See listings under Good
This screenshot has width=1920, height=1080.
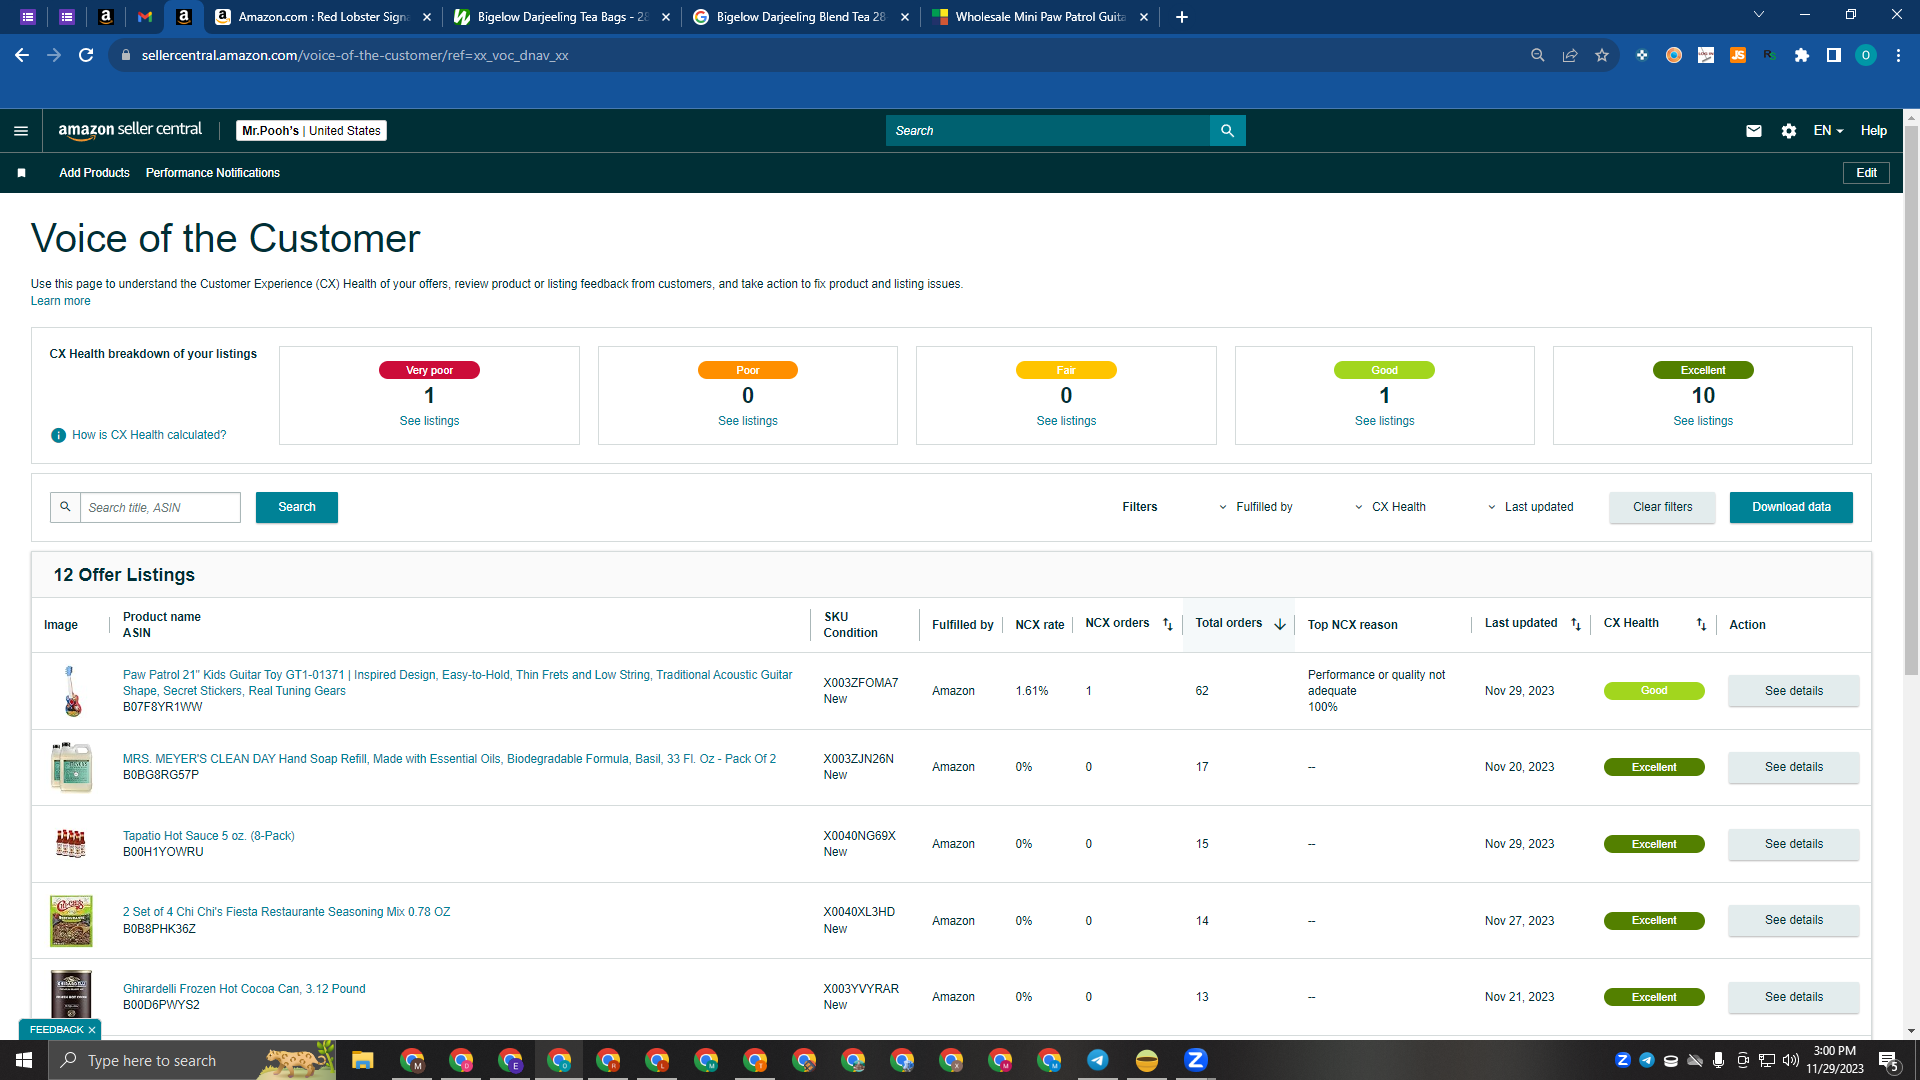[1384, 421]
